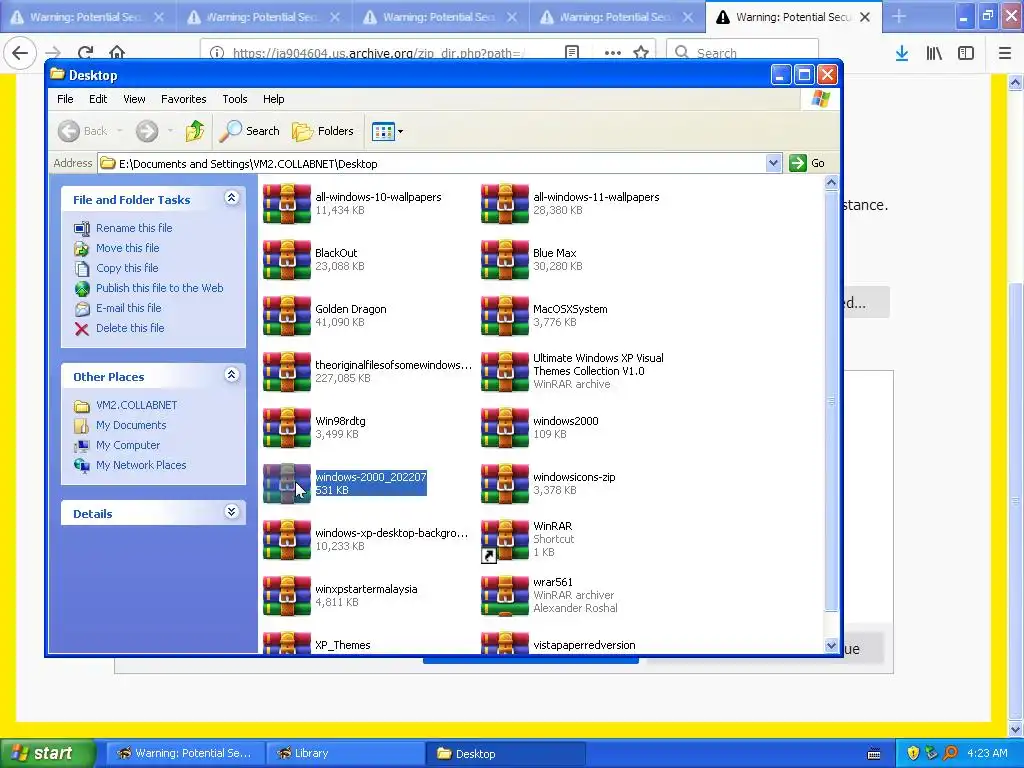Screen dimensions: 1024x768
Task: Open the all-windows-10-wallpapers archive icon
Action: click(287, 203)
